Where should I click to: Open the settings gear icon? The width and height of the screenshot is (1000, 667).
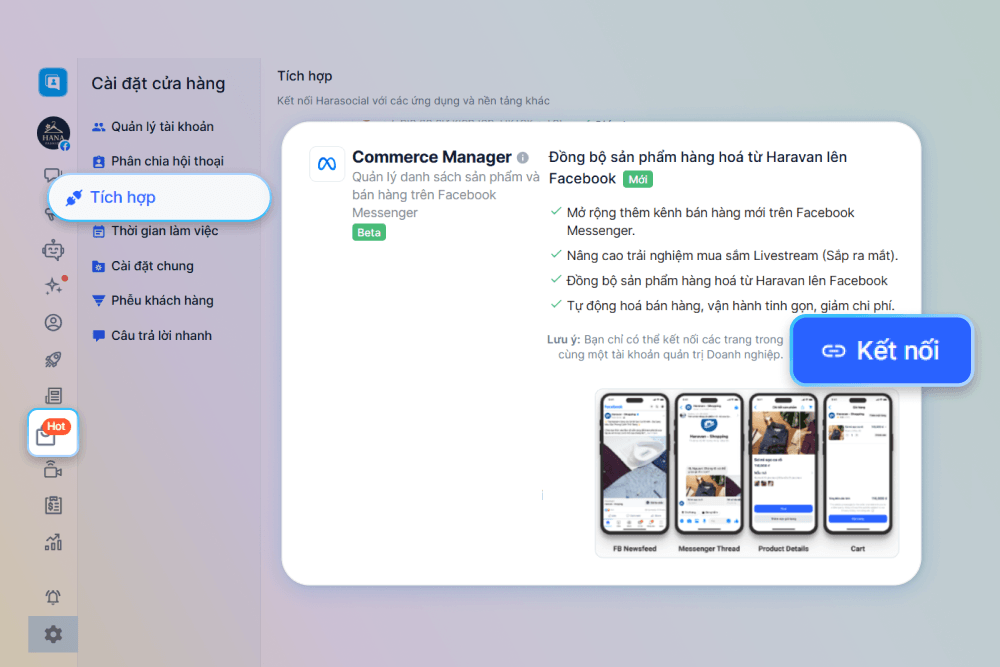click(53, 634)
